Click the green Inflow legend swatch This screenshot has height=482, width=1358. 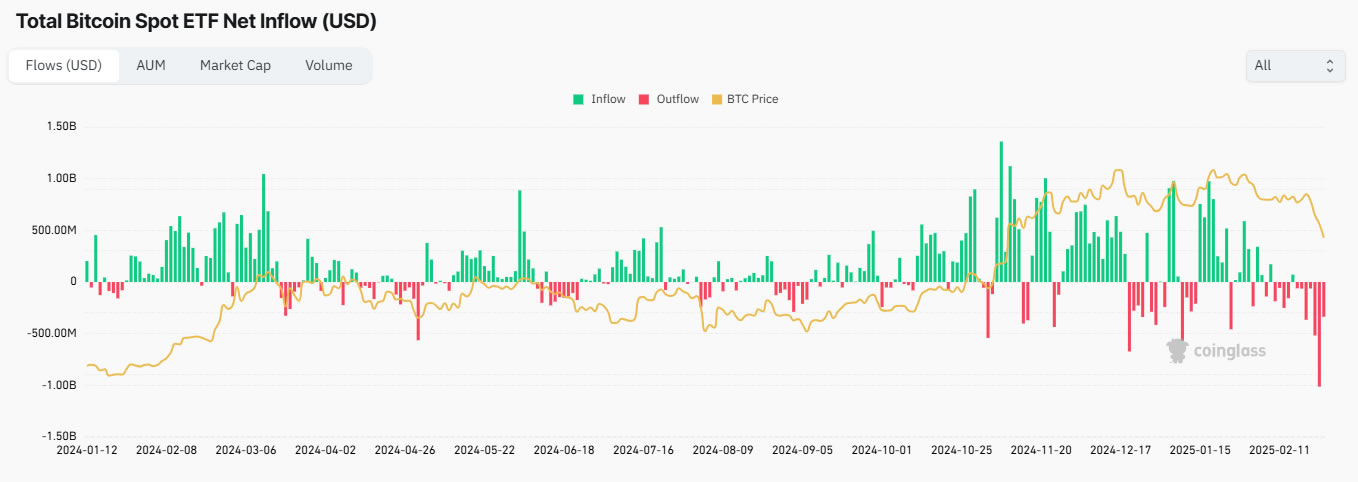(x=578, y=99)
